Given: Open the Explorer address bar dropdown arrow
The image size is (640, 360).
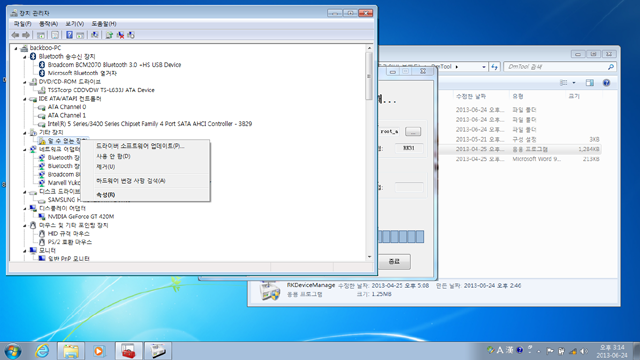Looking at the screenshot, I should coord(484,67).
